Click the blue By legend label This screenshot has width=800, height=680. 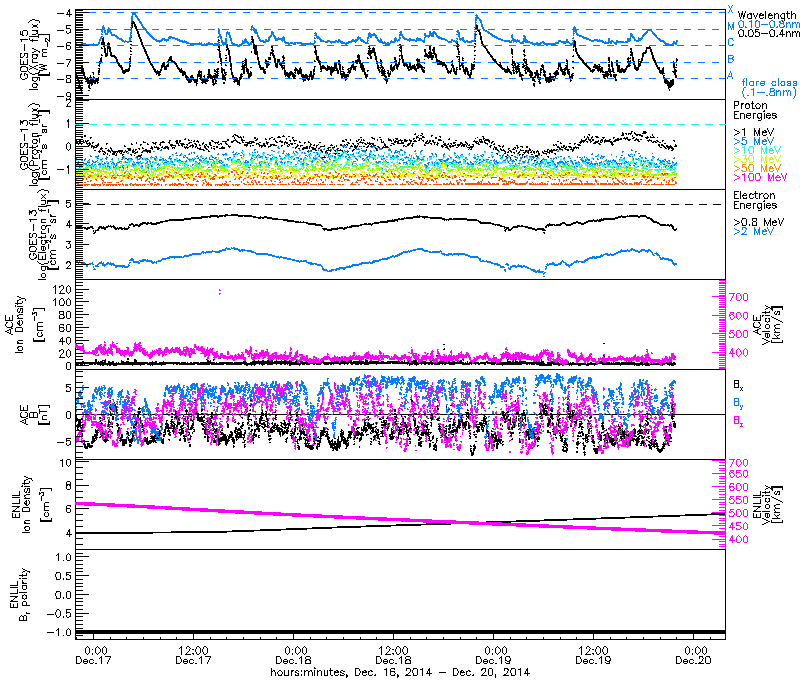pyautogui.click(x=738, y=403)
